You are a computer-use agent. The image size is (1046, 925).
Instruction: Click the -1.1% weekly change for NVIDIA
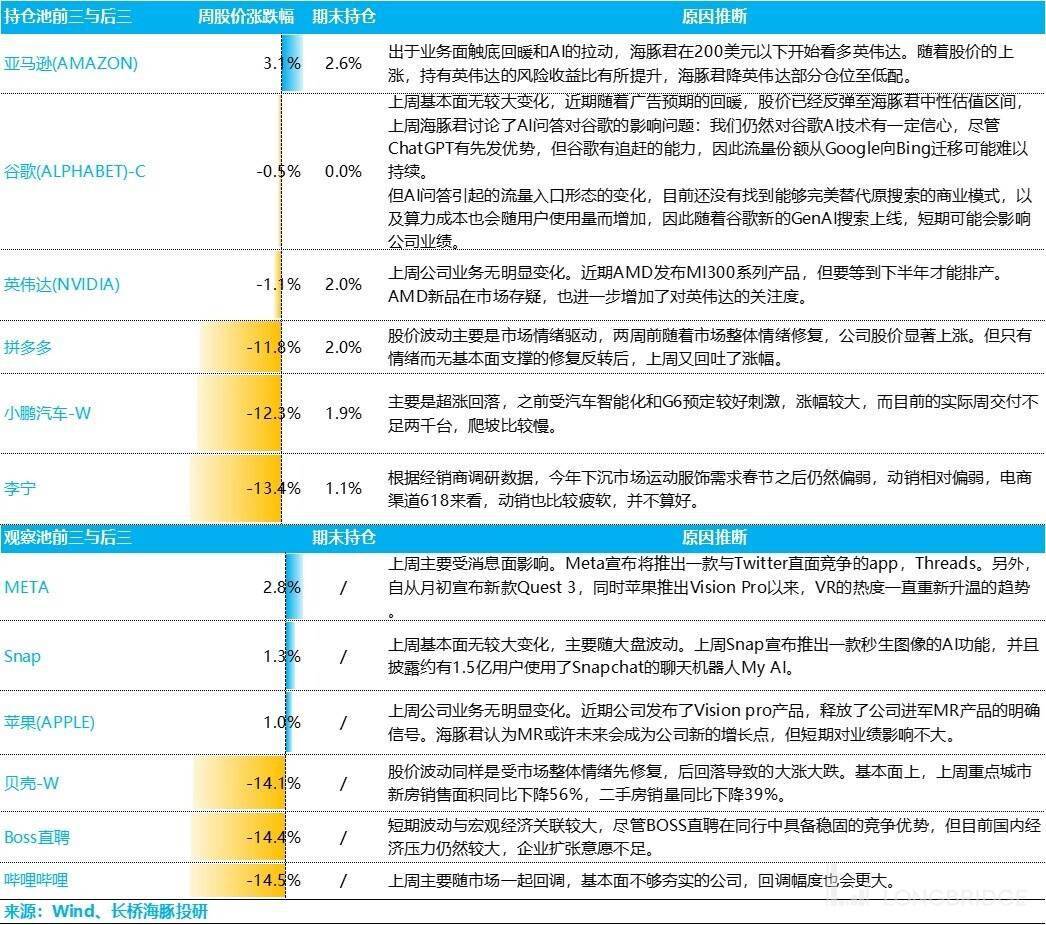pyautogui.click(x=279, y=285)
